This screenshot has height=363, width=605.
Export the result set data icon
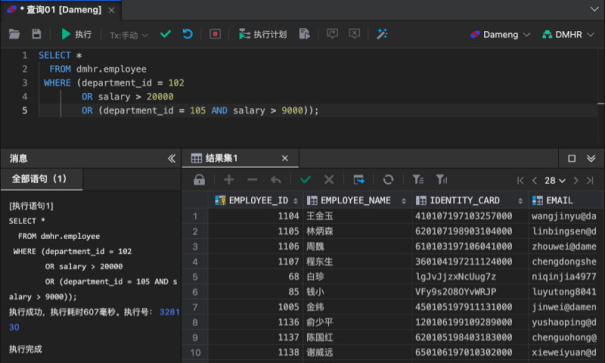pos(359,180)
